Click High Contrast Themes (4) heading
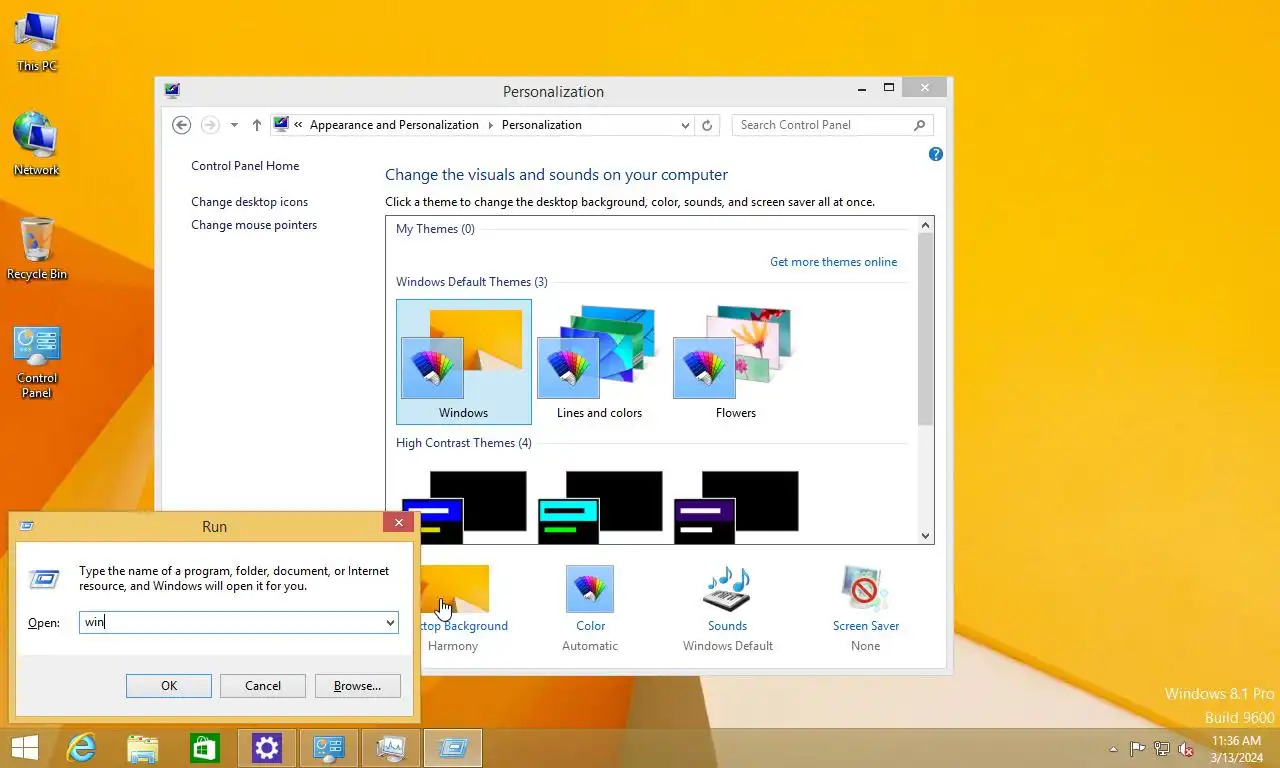The image size is (1280, 768). click(464, 443)
